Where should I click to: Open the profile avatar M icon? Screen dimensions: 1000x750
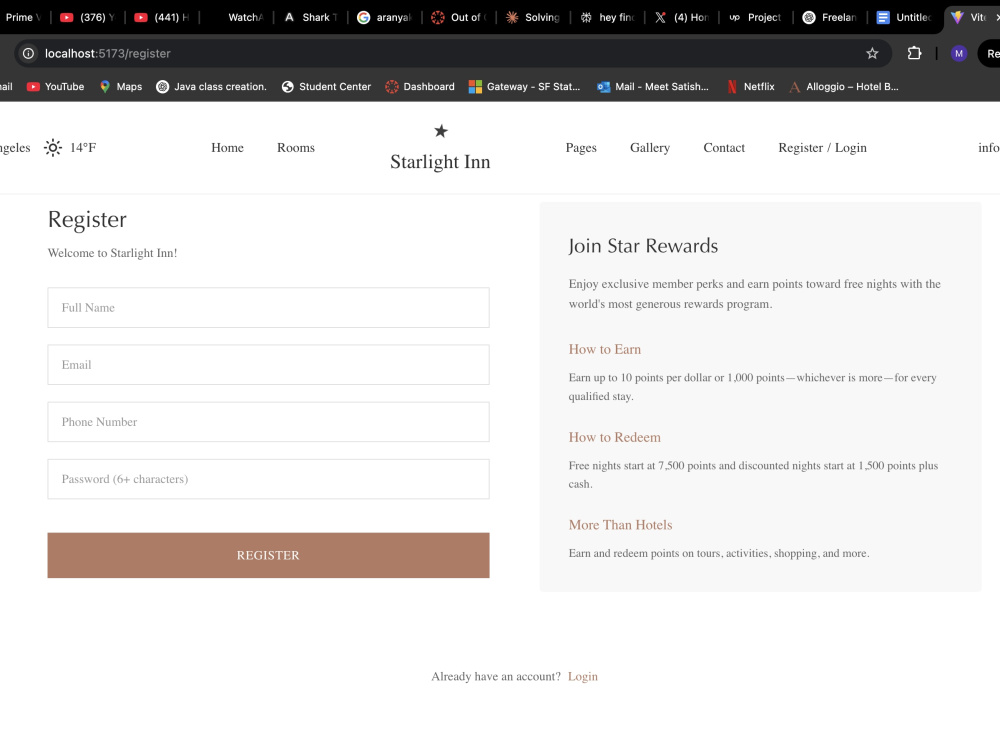coord(959,54)
